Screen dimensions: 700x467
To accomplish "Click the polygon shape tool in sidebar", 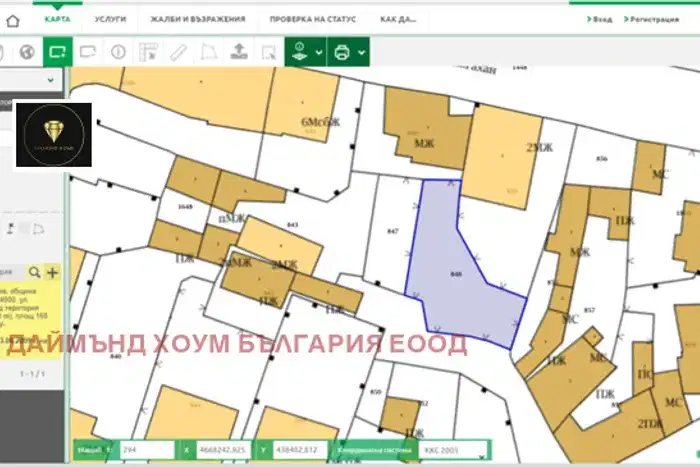I will pyautogui.click(x=39, y=229).
